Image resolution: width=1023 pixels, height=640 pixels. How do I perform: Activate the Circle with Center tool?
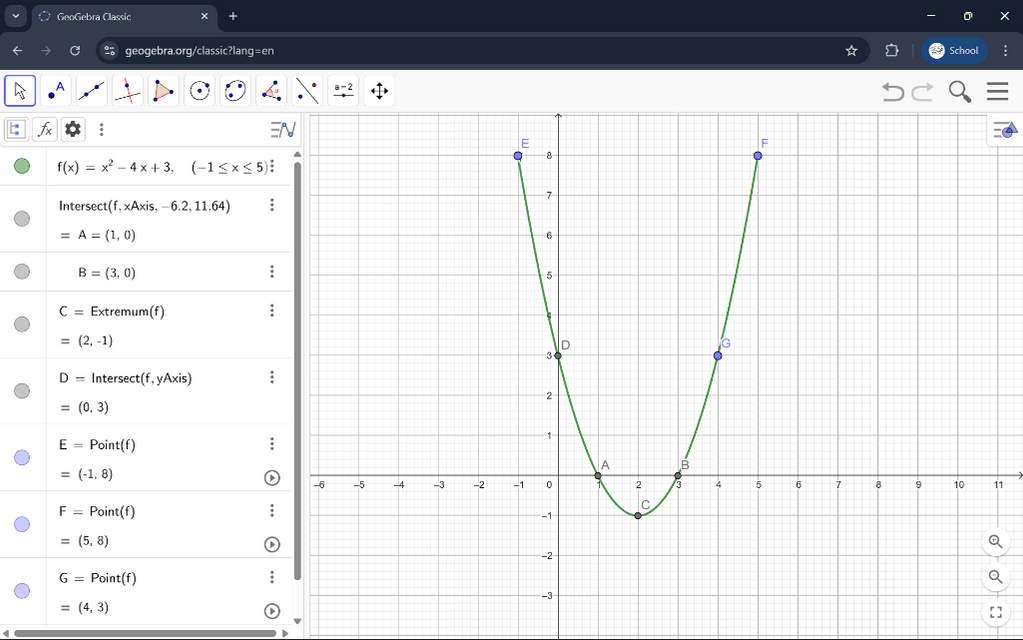[200, 92]
